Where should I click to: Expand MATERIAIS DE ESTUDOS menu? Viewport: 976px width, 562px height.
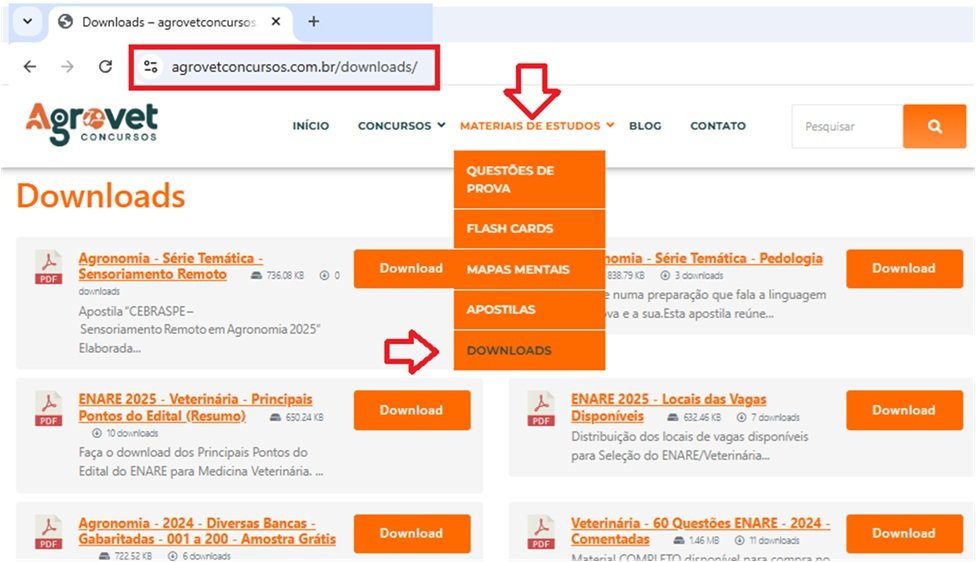(537, 126)
